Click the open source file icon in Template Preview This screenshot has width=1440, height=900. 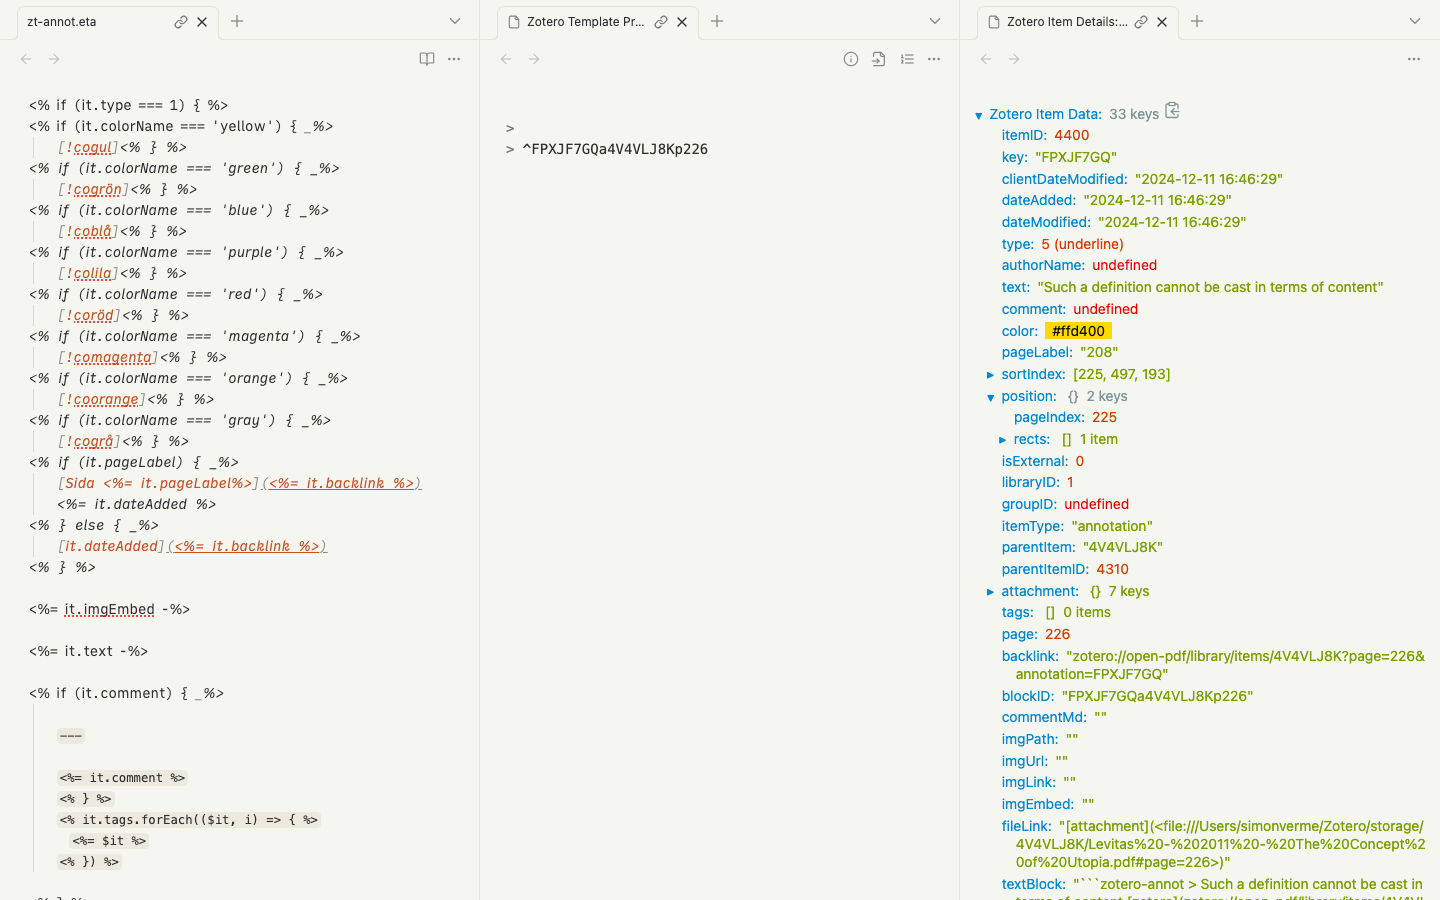pyautogui.click(x=879, y=59)
